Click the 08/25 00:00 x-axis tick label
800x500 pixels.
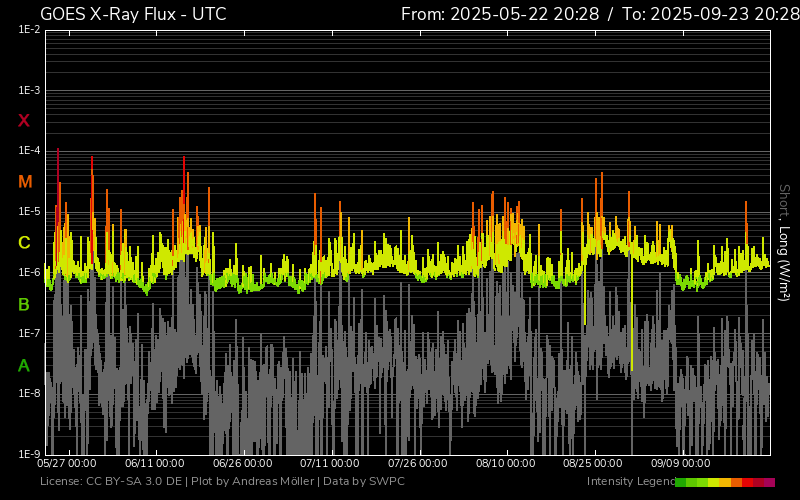point(594,464)
